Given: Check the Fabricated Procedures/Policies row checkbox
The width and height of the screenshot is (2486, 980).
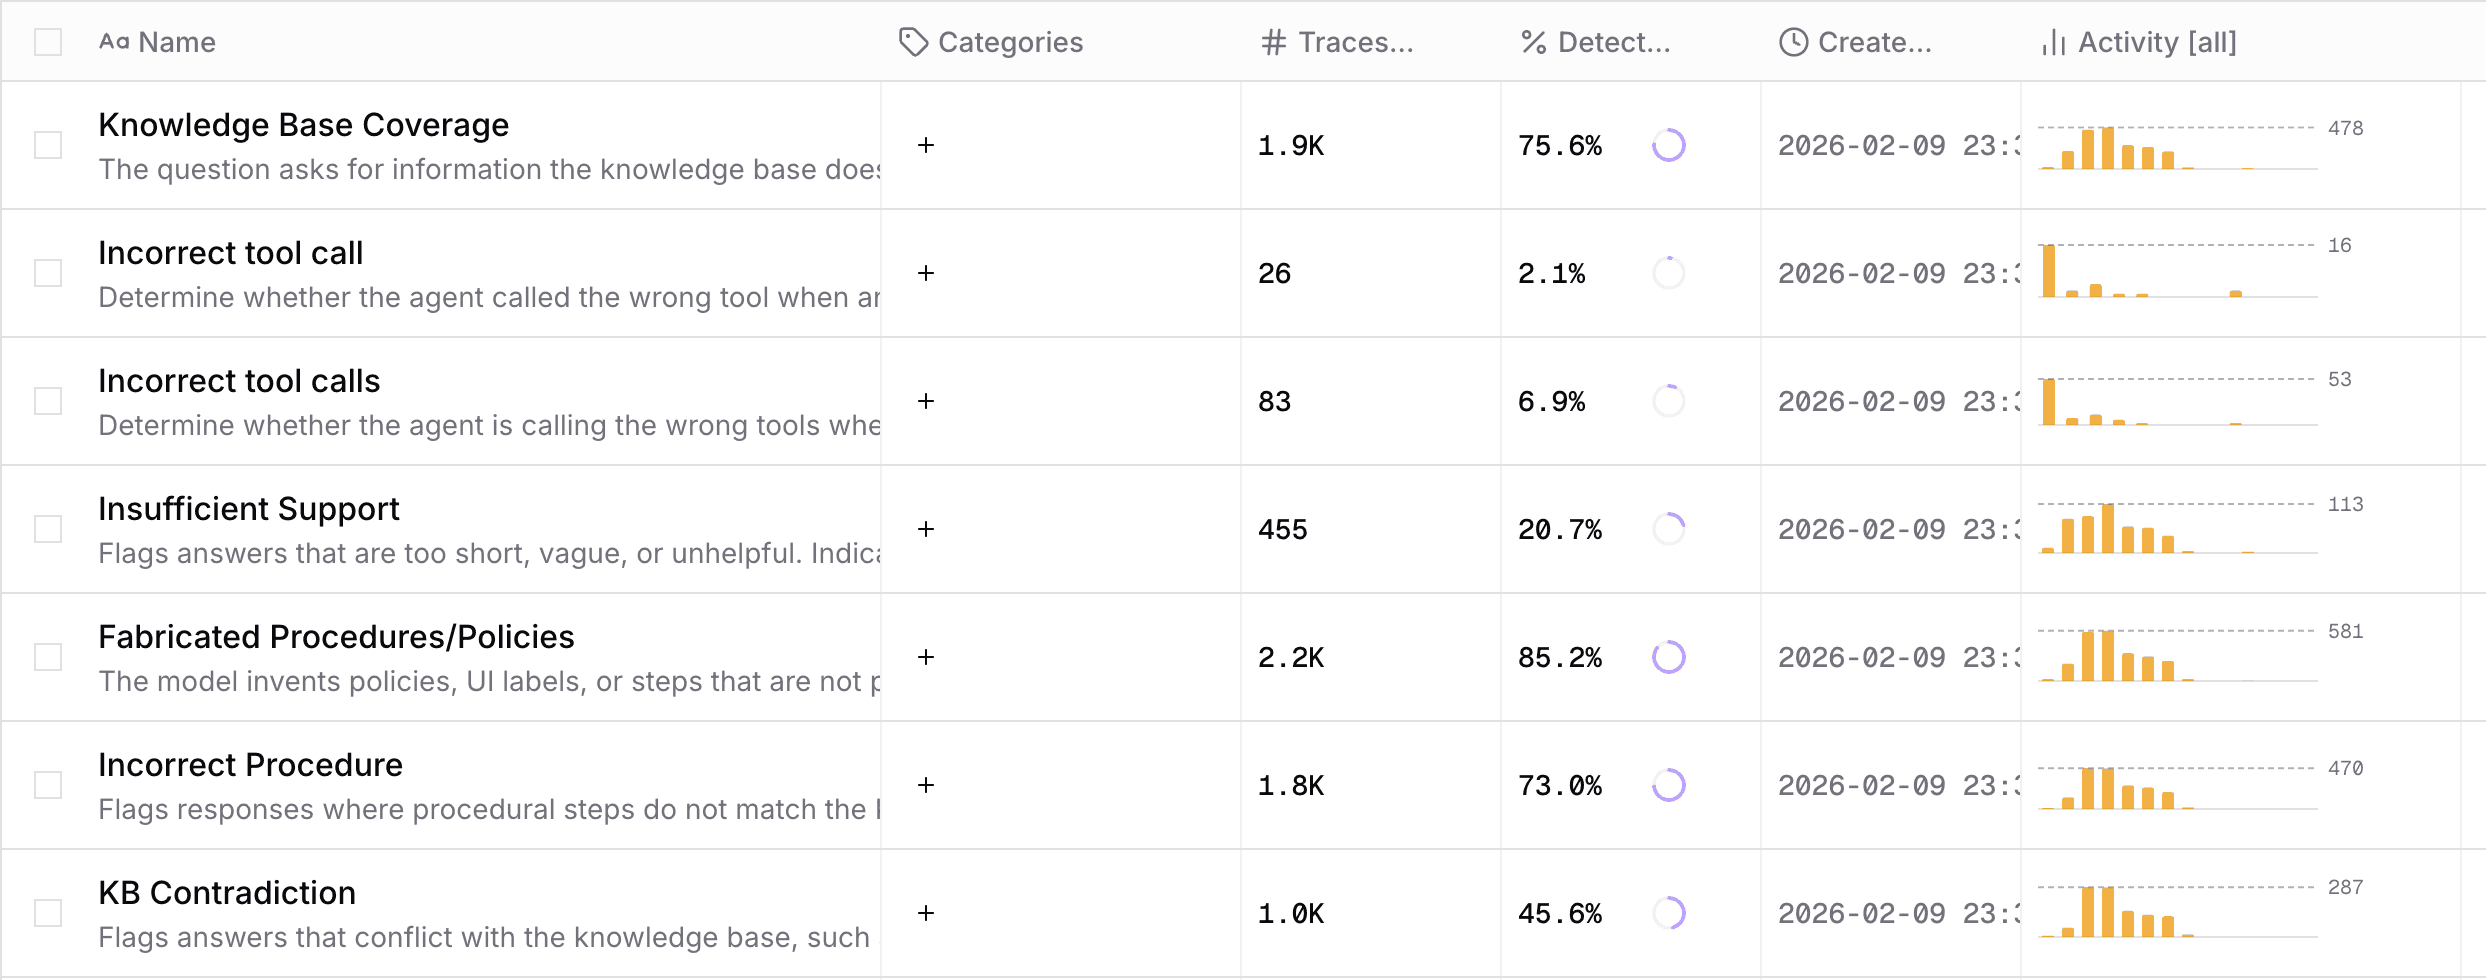Looking at the screenshot, I should (48, 657).
